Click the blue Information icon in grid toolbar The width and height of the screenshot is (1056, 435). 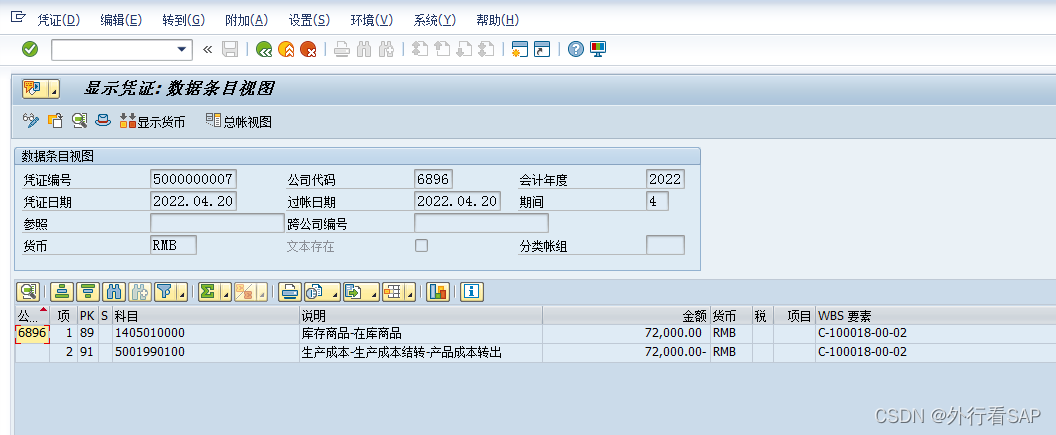click(471, 292)
